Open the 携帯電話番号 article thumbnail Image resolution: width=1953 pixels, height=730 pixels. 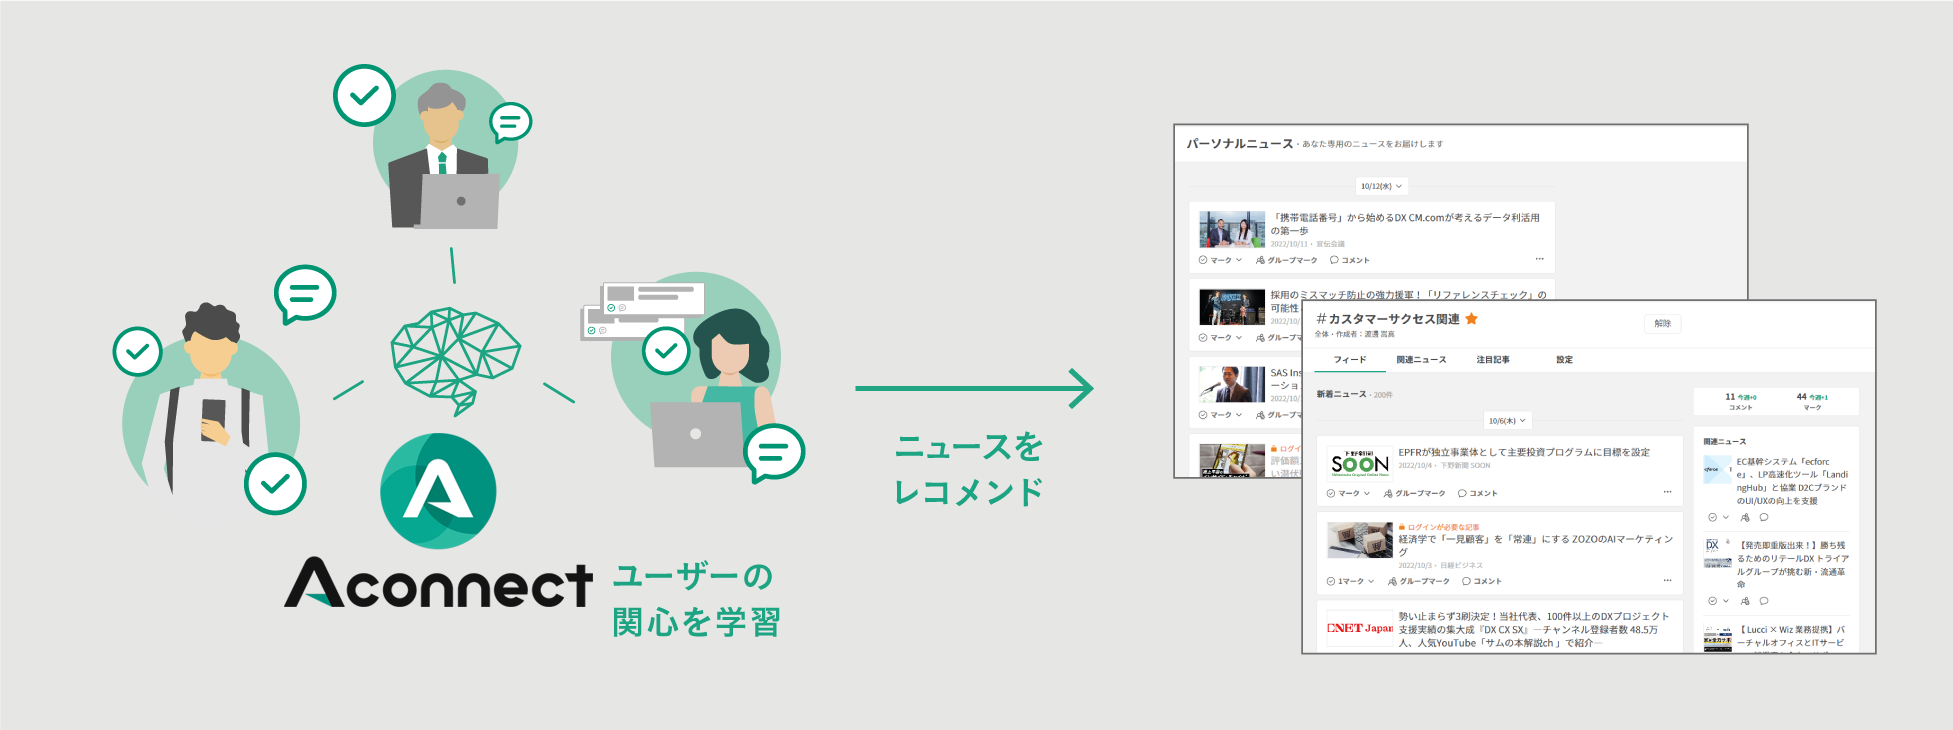(x=1232, y=230)
